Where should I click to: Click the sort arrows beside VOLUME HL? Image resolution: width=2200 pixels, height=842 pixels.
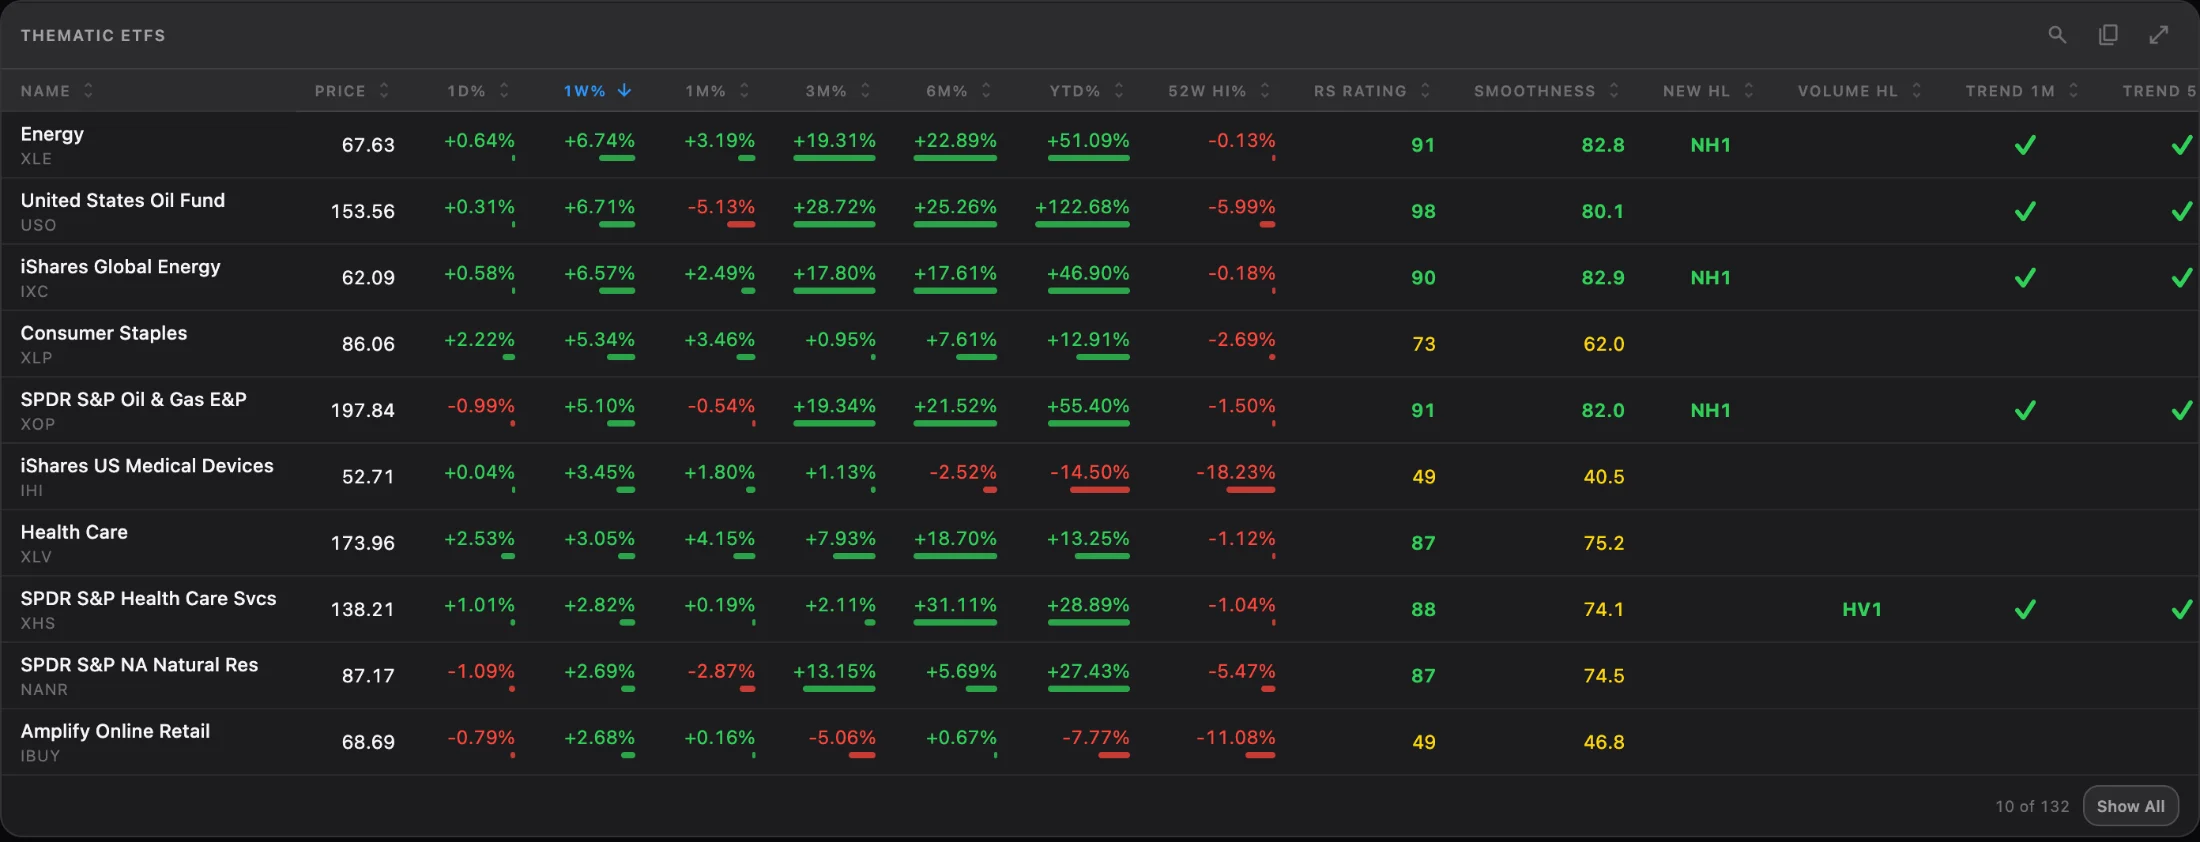pyautogui.click(x=1916, y=91)
